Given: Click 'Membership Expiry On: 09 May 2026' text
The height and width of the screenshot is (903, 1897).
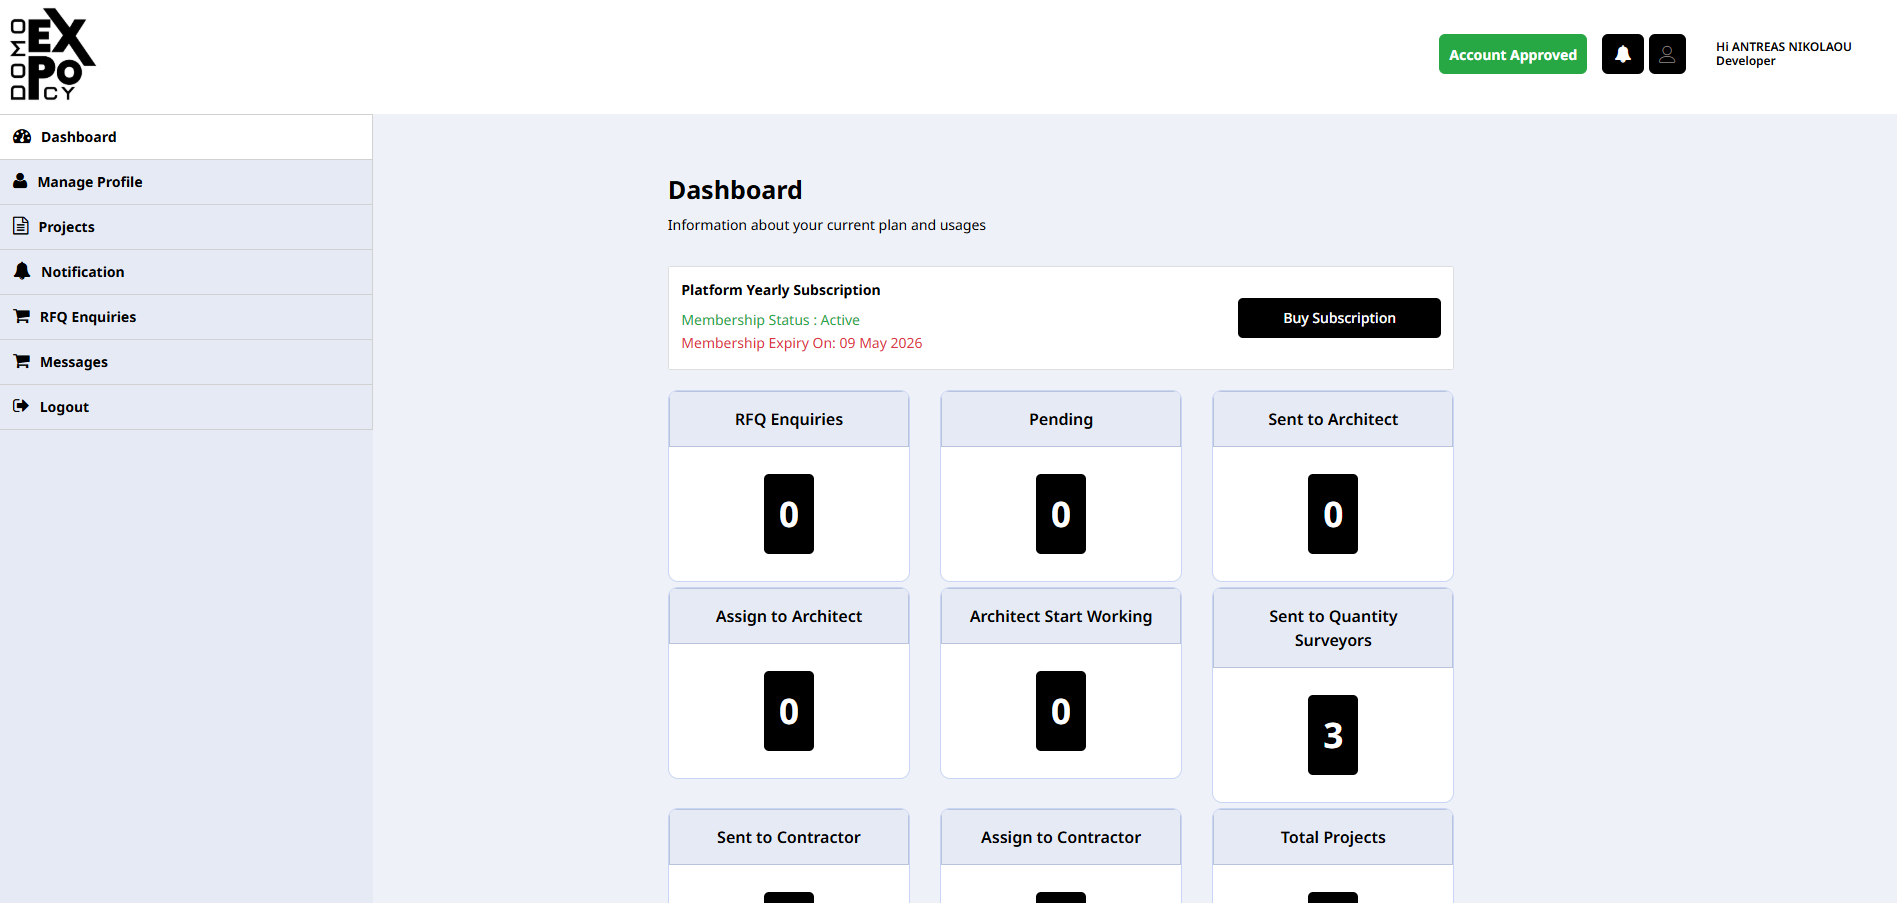Looking at the screenshot, I should point(802,343).
